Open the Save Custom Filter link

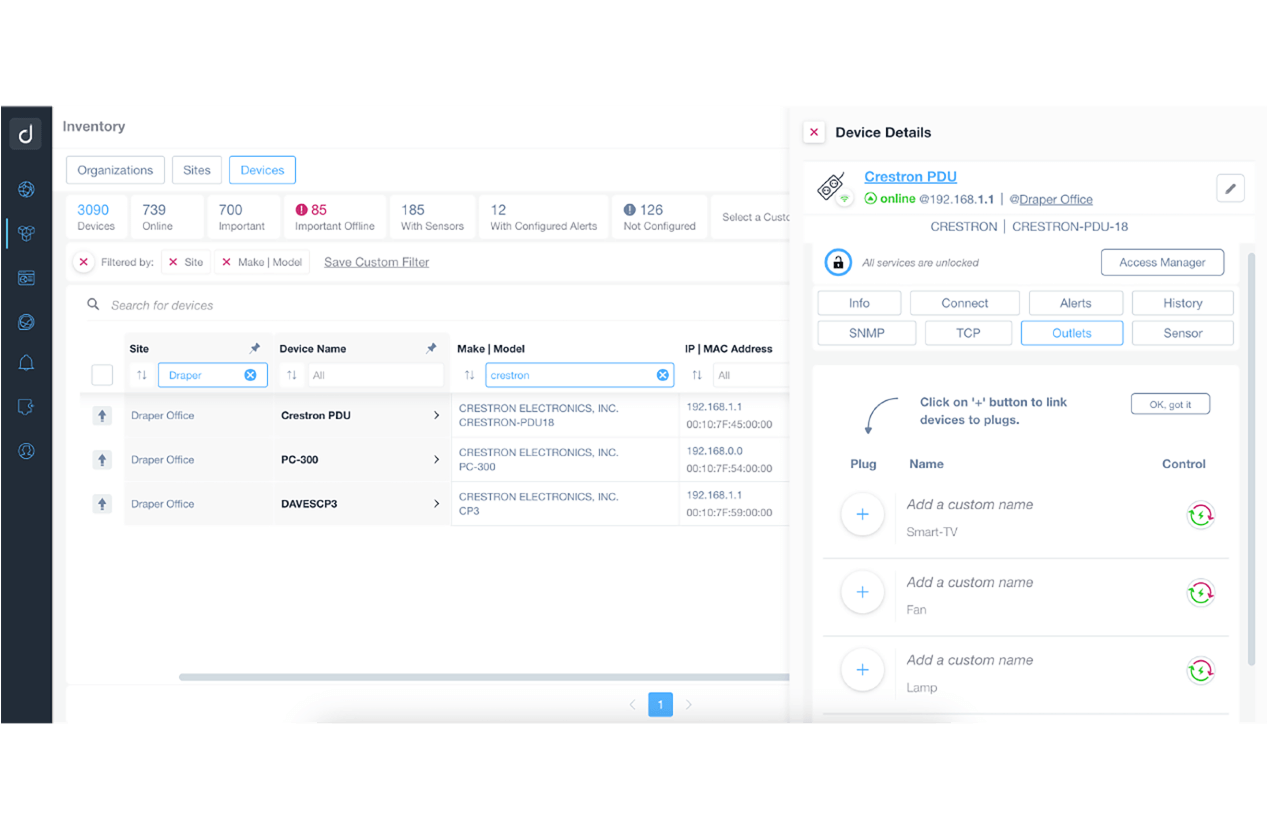(376, 262)
